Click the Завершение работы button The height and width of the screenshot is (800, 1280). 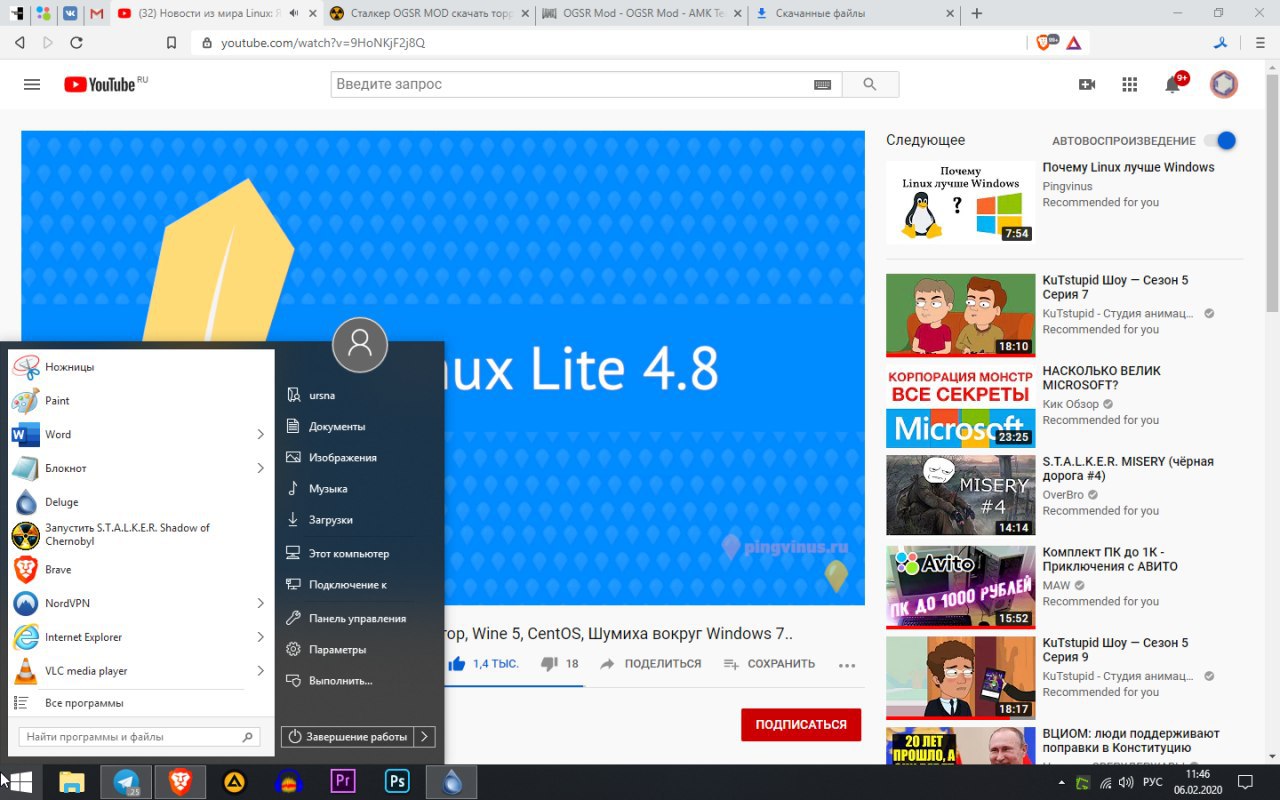pos(348,737)
